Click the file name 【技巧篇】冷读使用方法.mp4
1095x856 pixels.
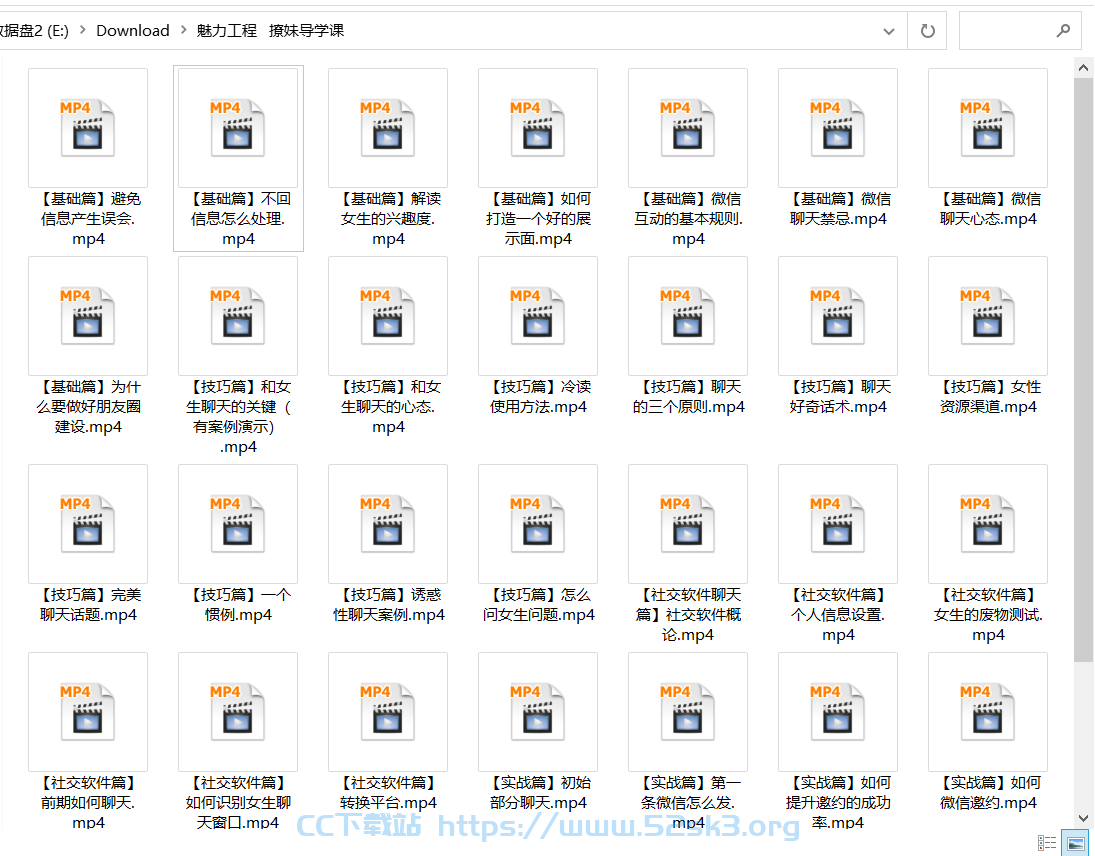coord(538,397)
